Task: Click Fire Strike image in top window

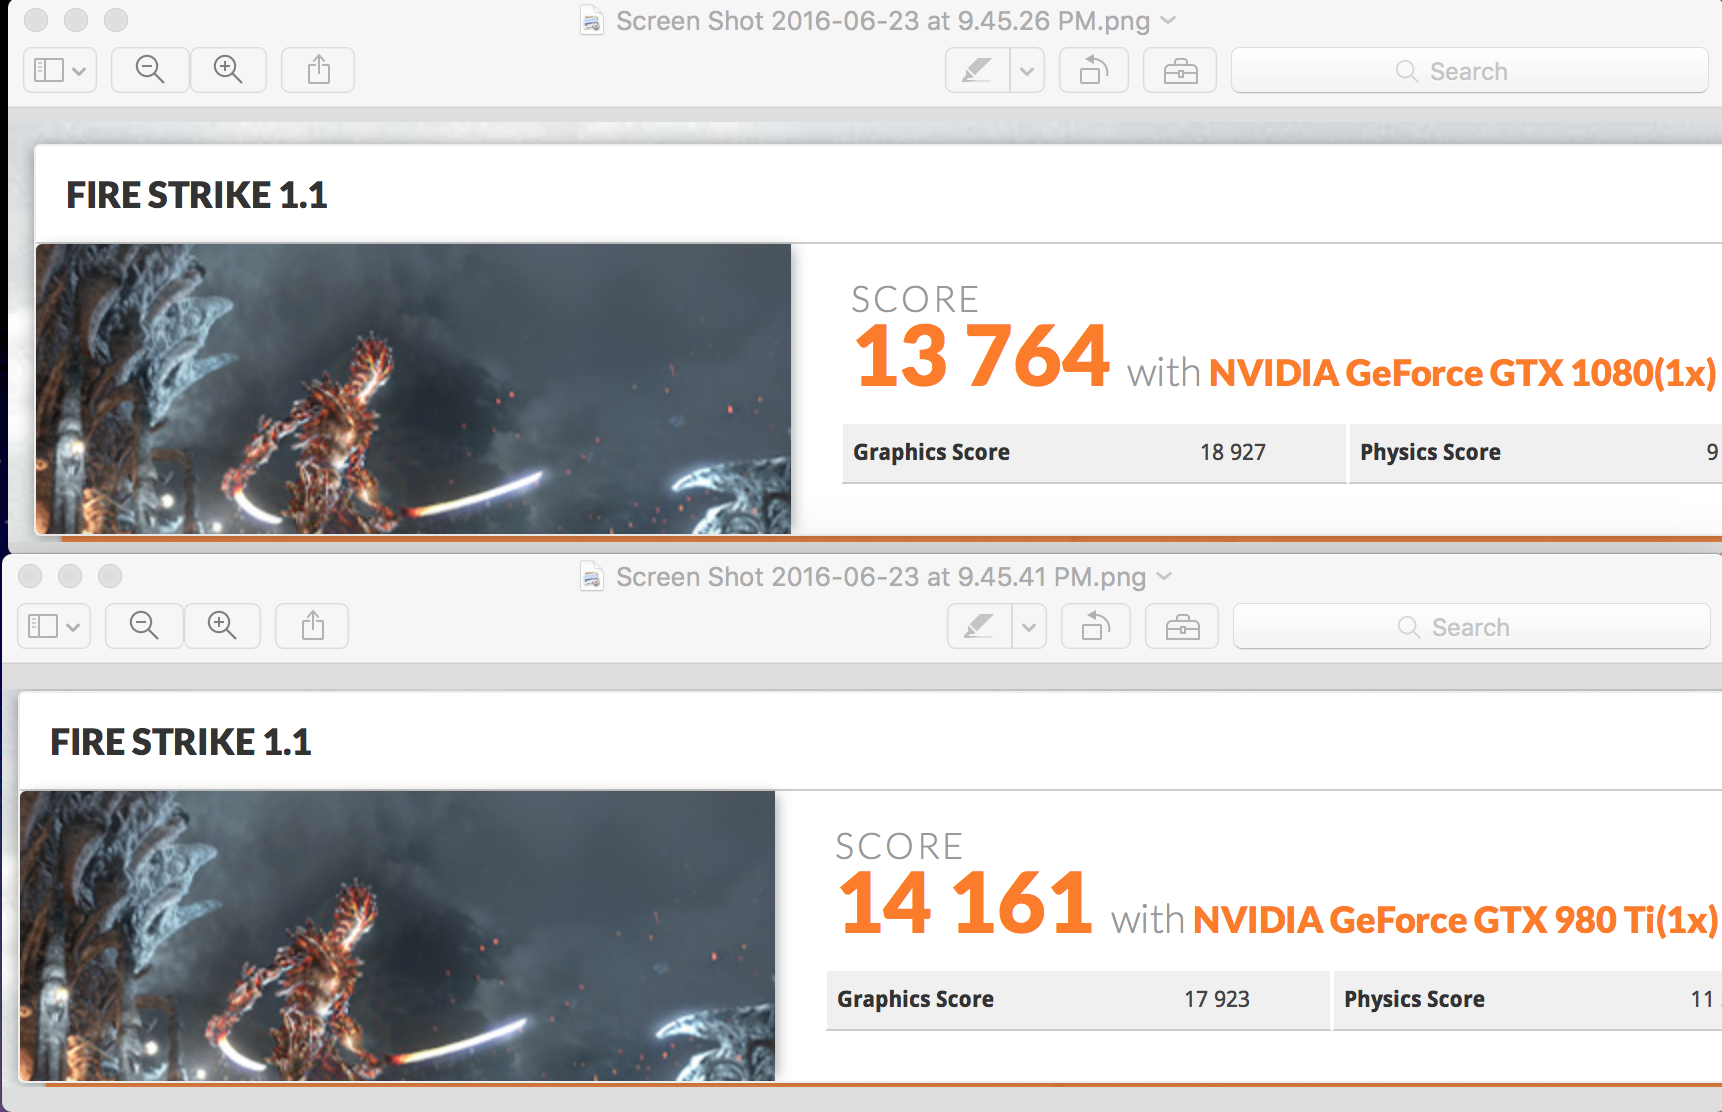Action: point(413,389)
